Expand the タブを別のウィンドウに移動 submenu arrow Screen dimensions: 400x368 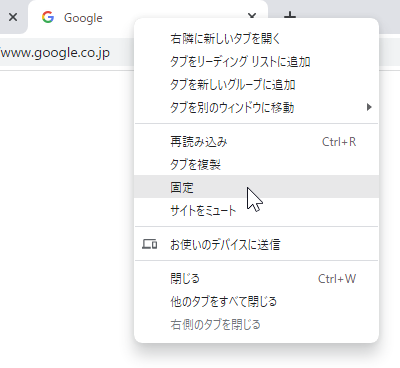click(x=369, y=107)
